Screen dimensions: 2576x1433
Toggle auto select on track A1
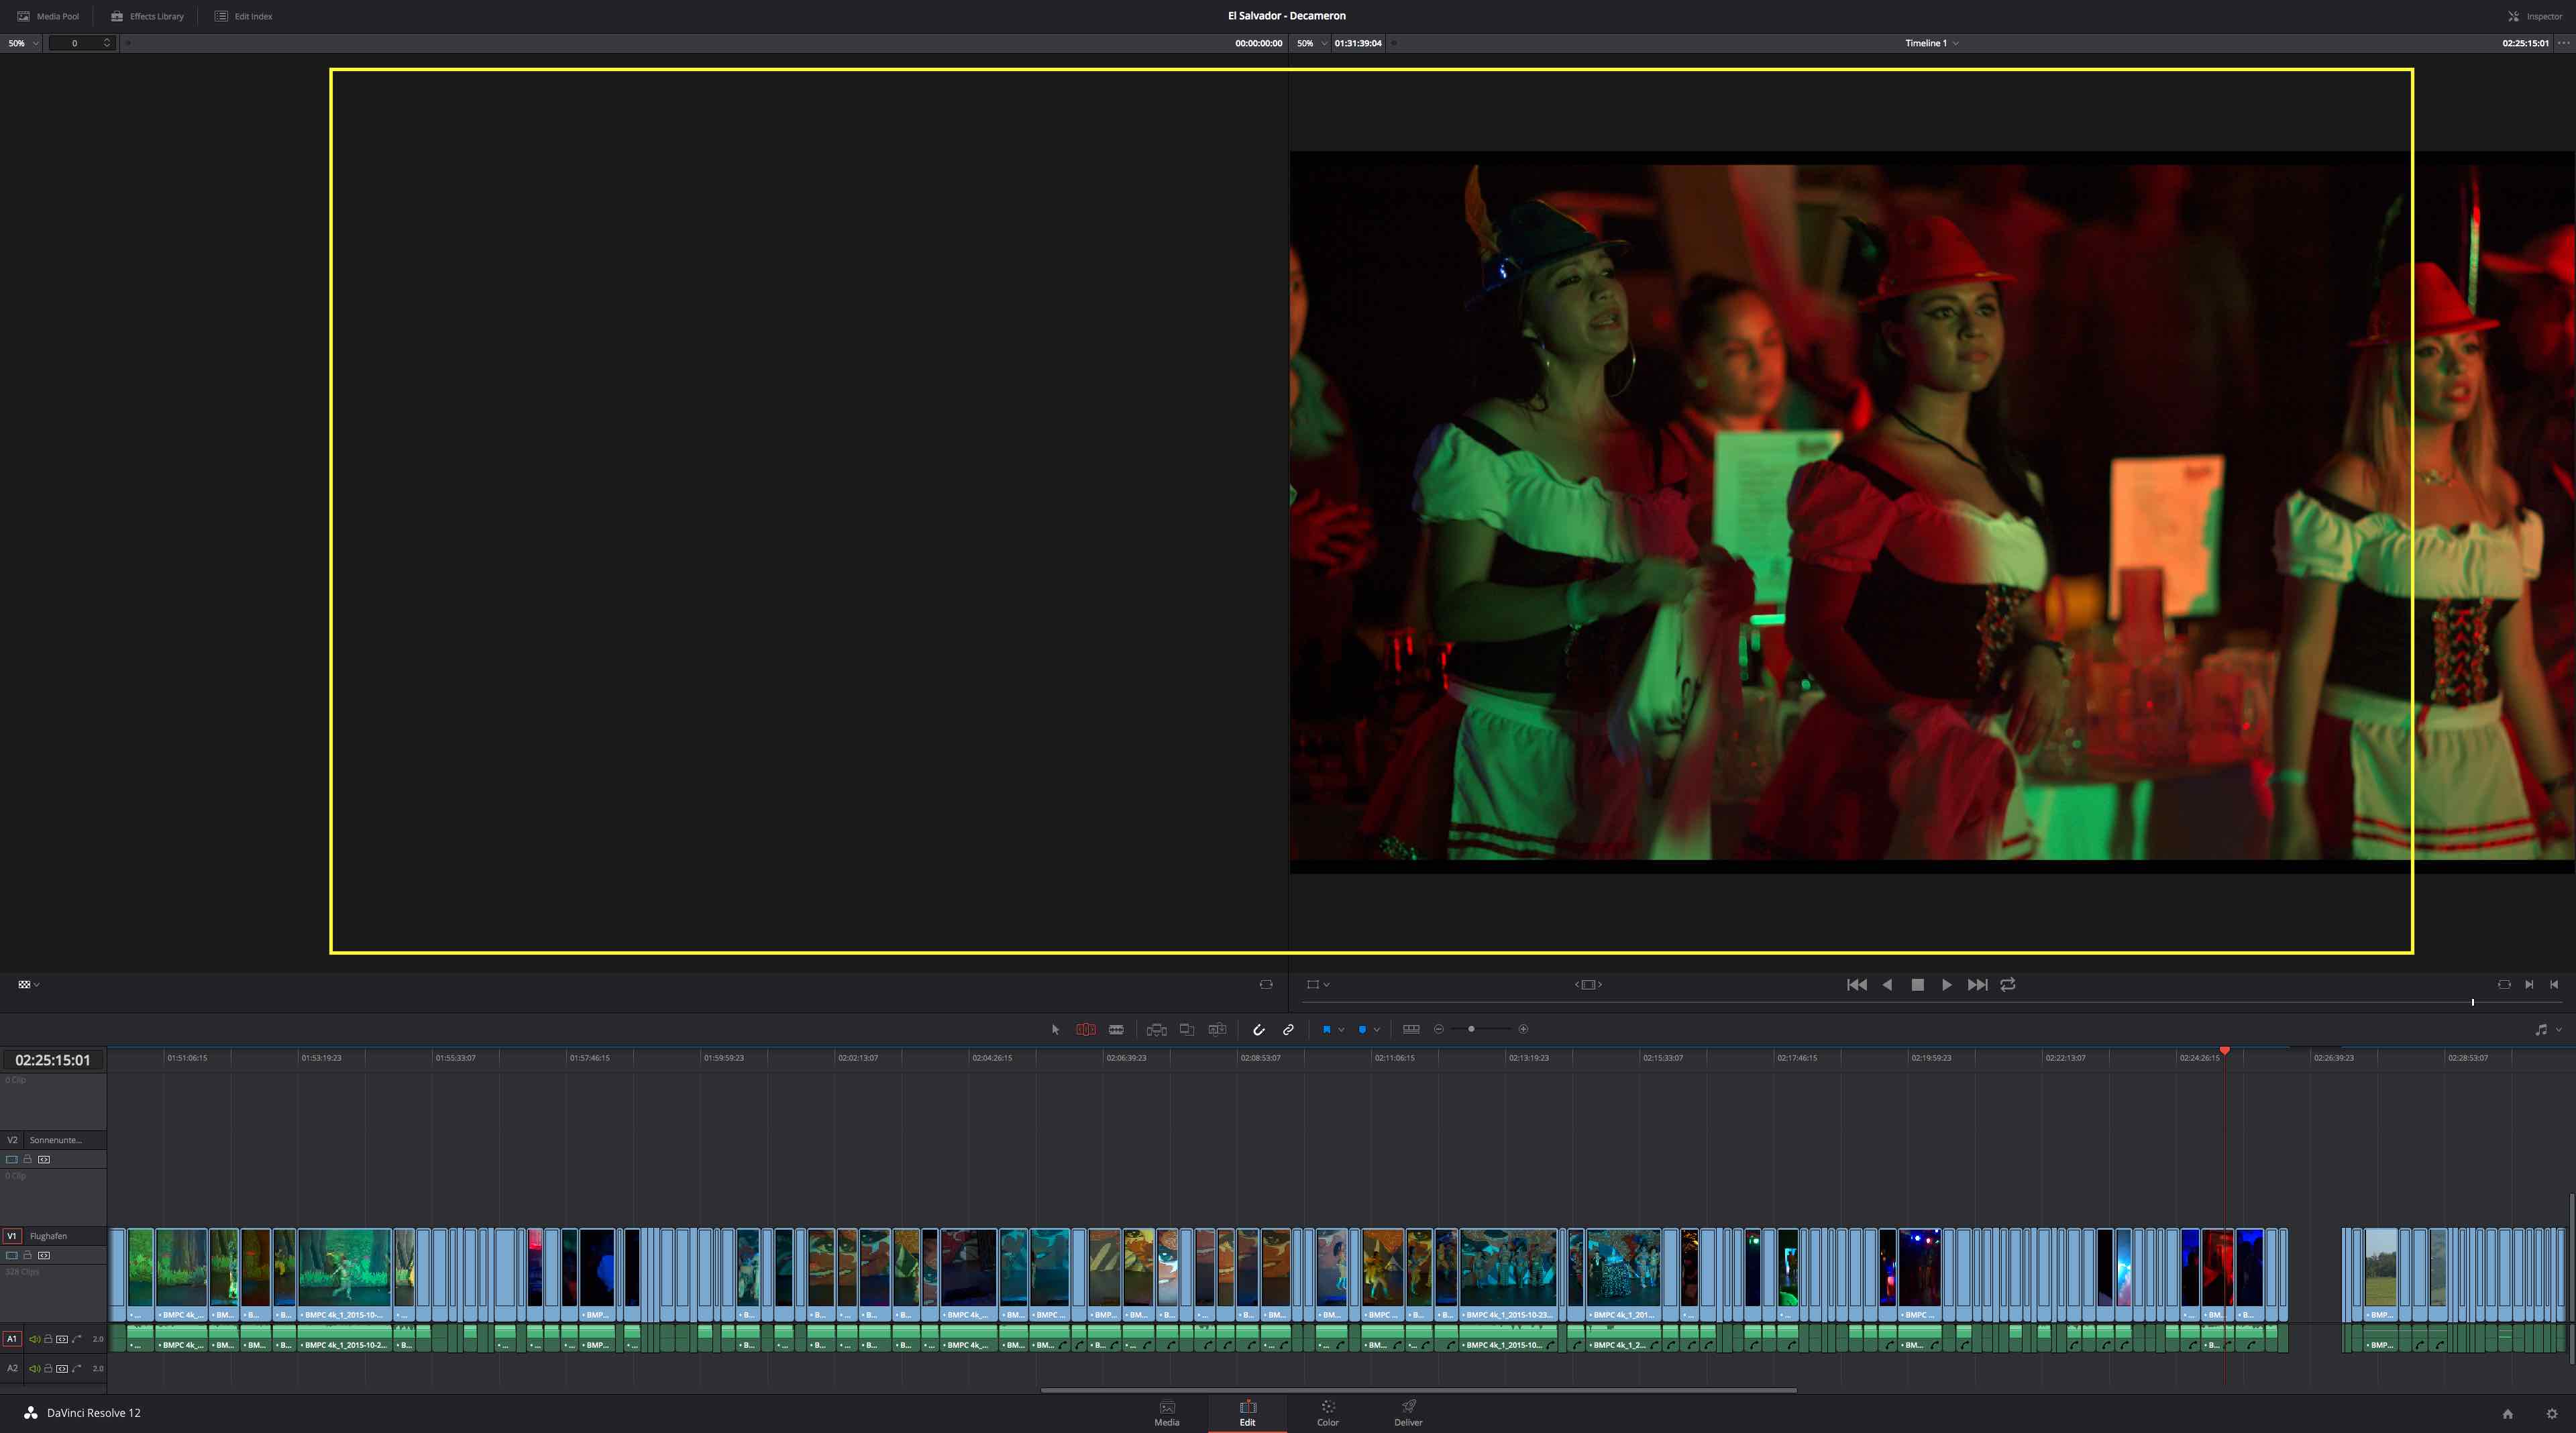tap(62, 1339)
